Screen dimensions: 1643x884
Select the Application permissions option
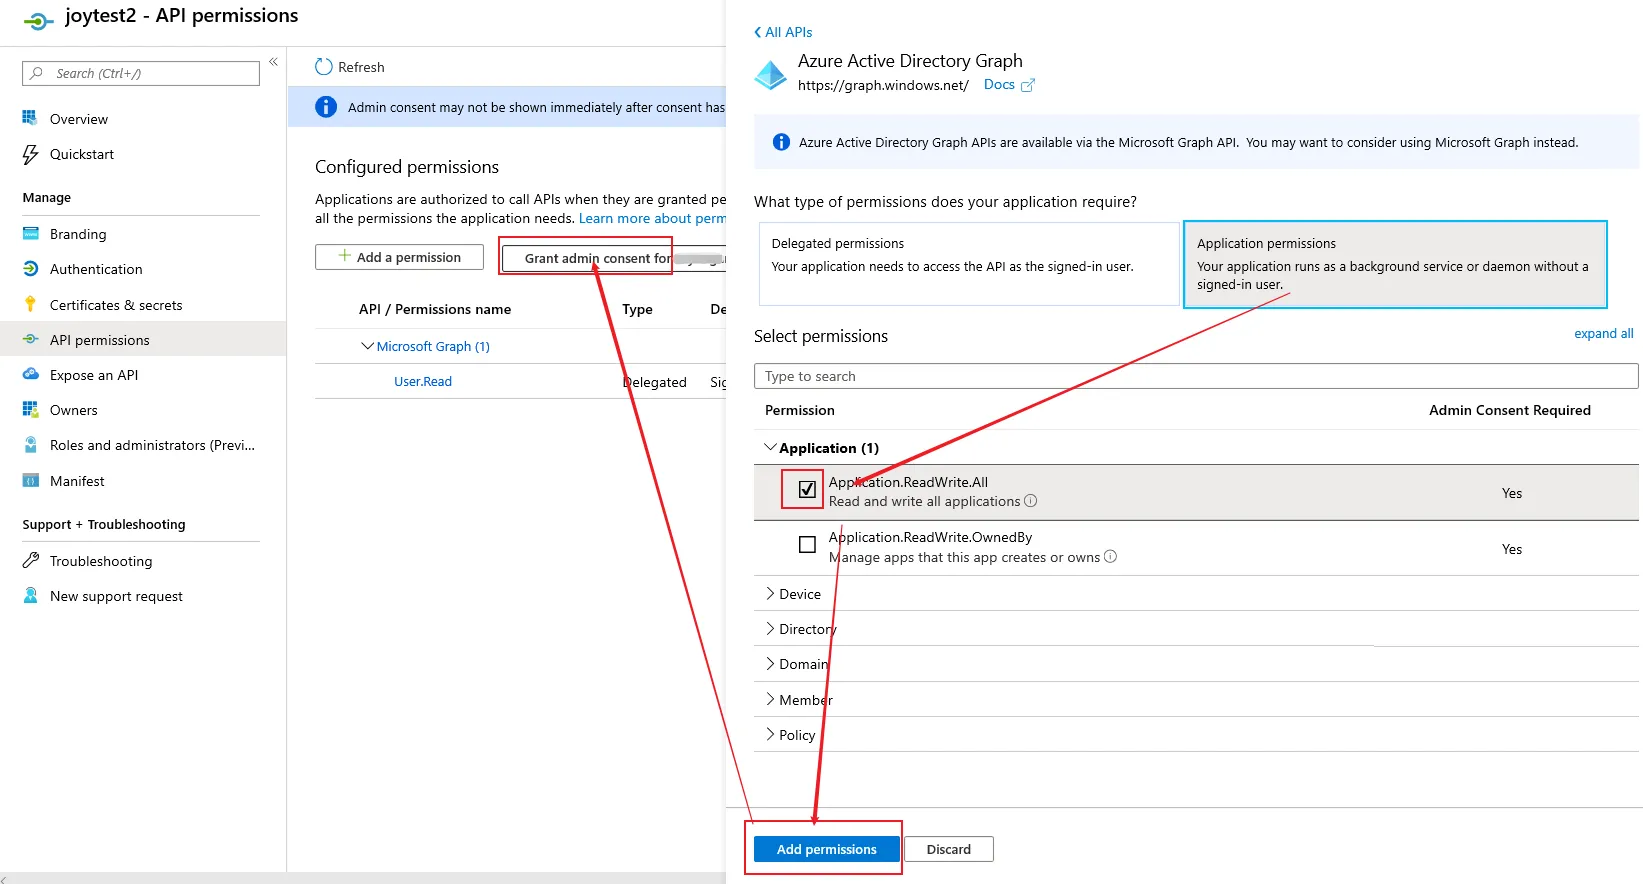point(1395,264)
